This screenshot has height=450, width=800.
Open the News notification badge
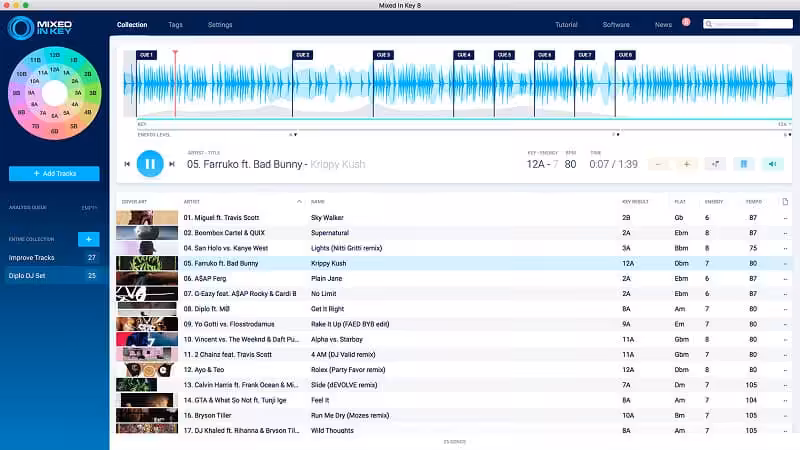686,21
